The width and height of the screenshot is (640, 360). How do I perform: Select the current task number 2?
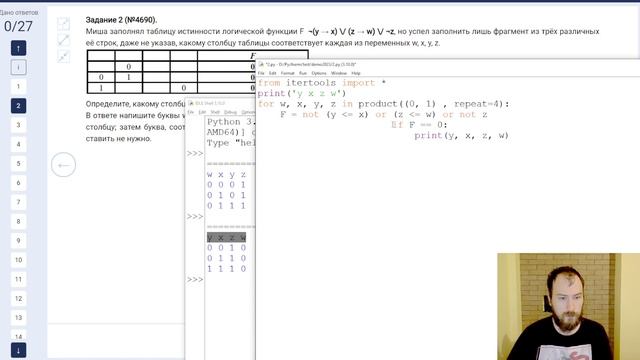pos(18,106)
